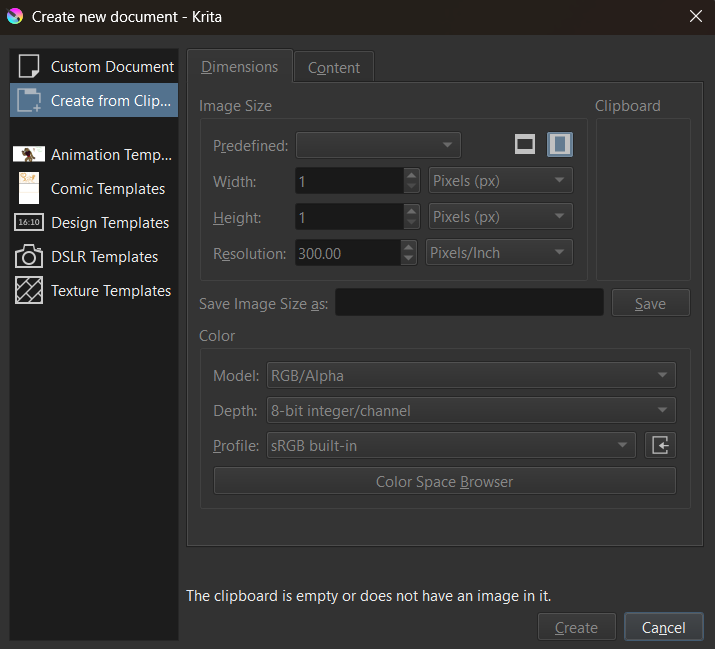715x649 pixels.
Task: Open the DSLR Templates camera icon
Action: tap(29, 257)
